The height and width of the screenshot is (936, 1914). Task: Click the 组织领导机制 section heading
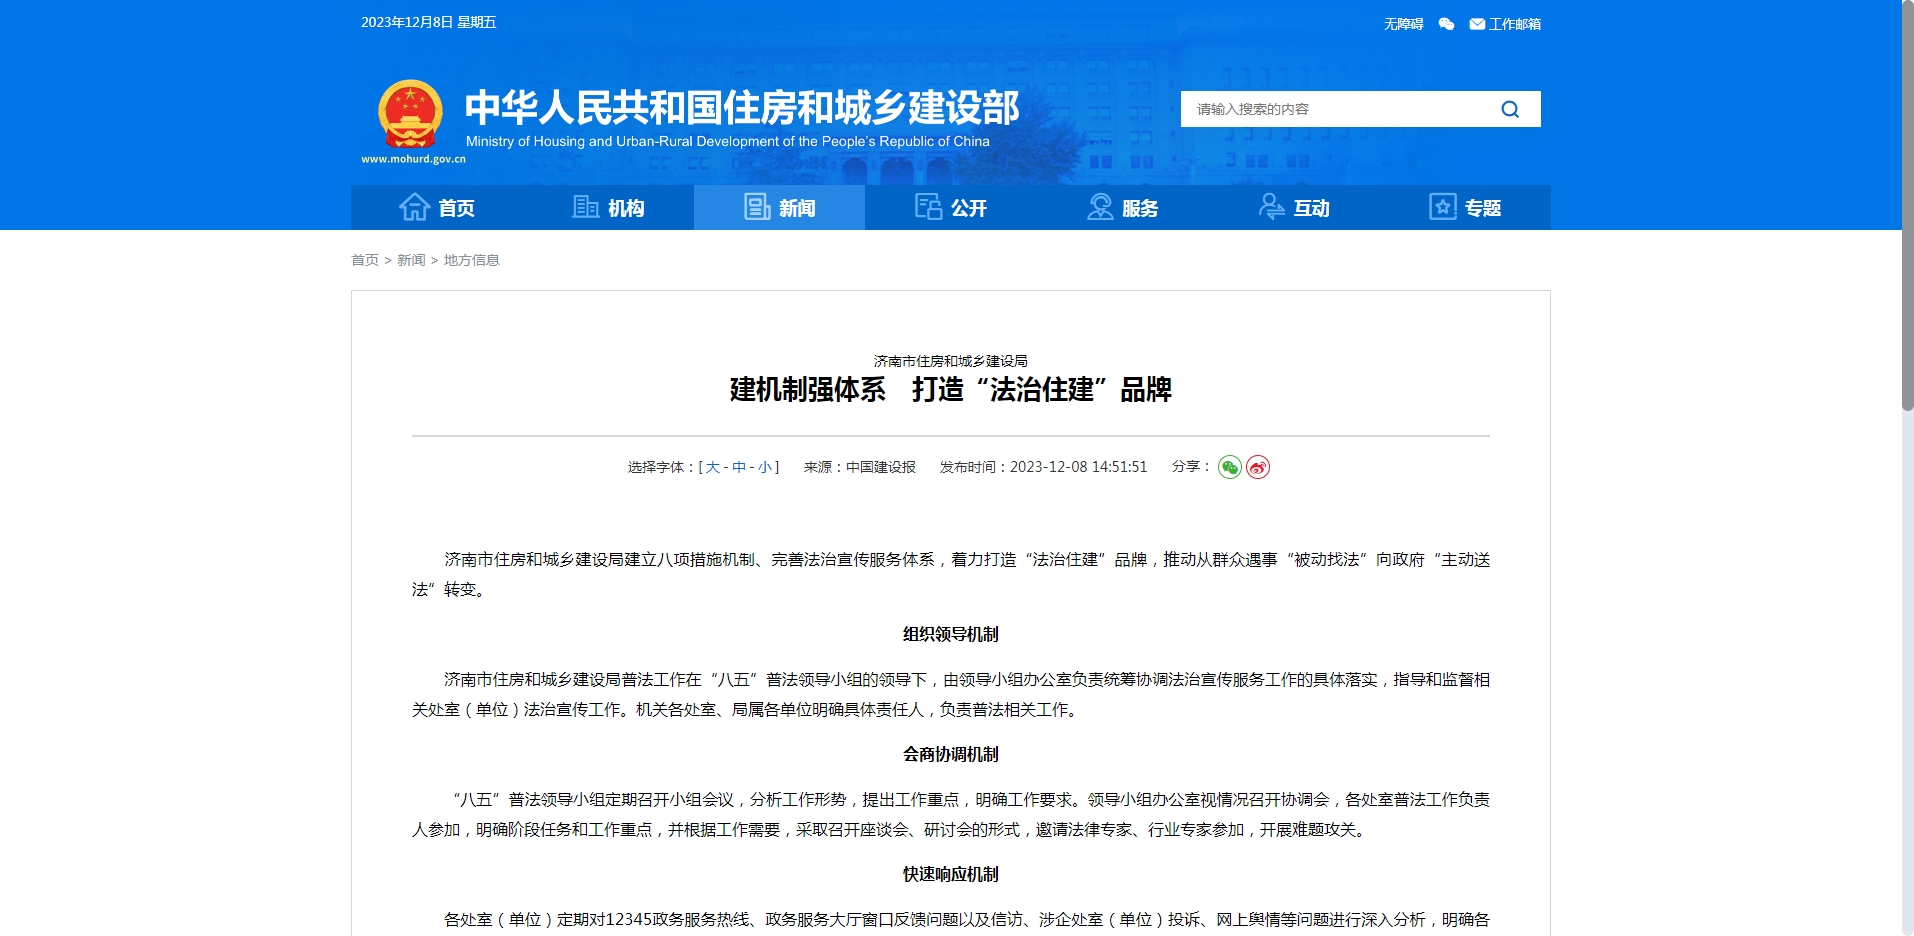click(950, 634)
